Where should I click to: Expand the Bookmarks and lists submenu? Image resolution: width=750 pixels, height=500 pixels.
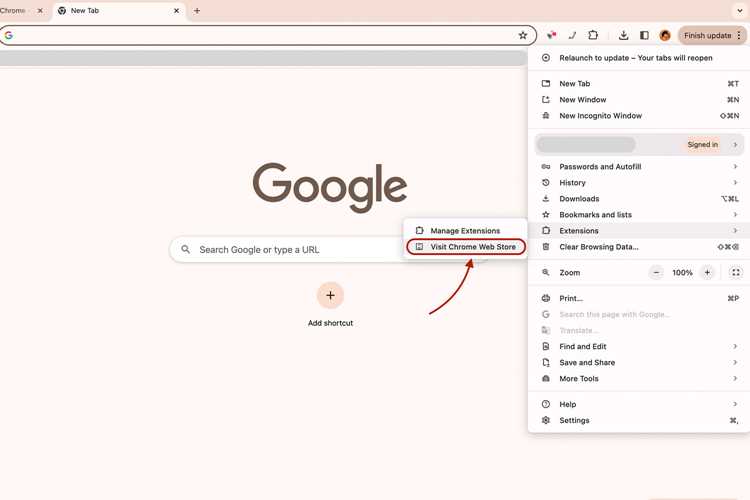(x=639, y=215)
